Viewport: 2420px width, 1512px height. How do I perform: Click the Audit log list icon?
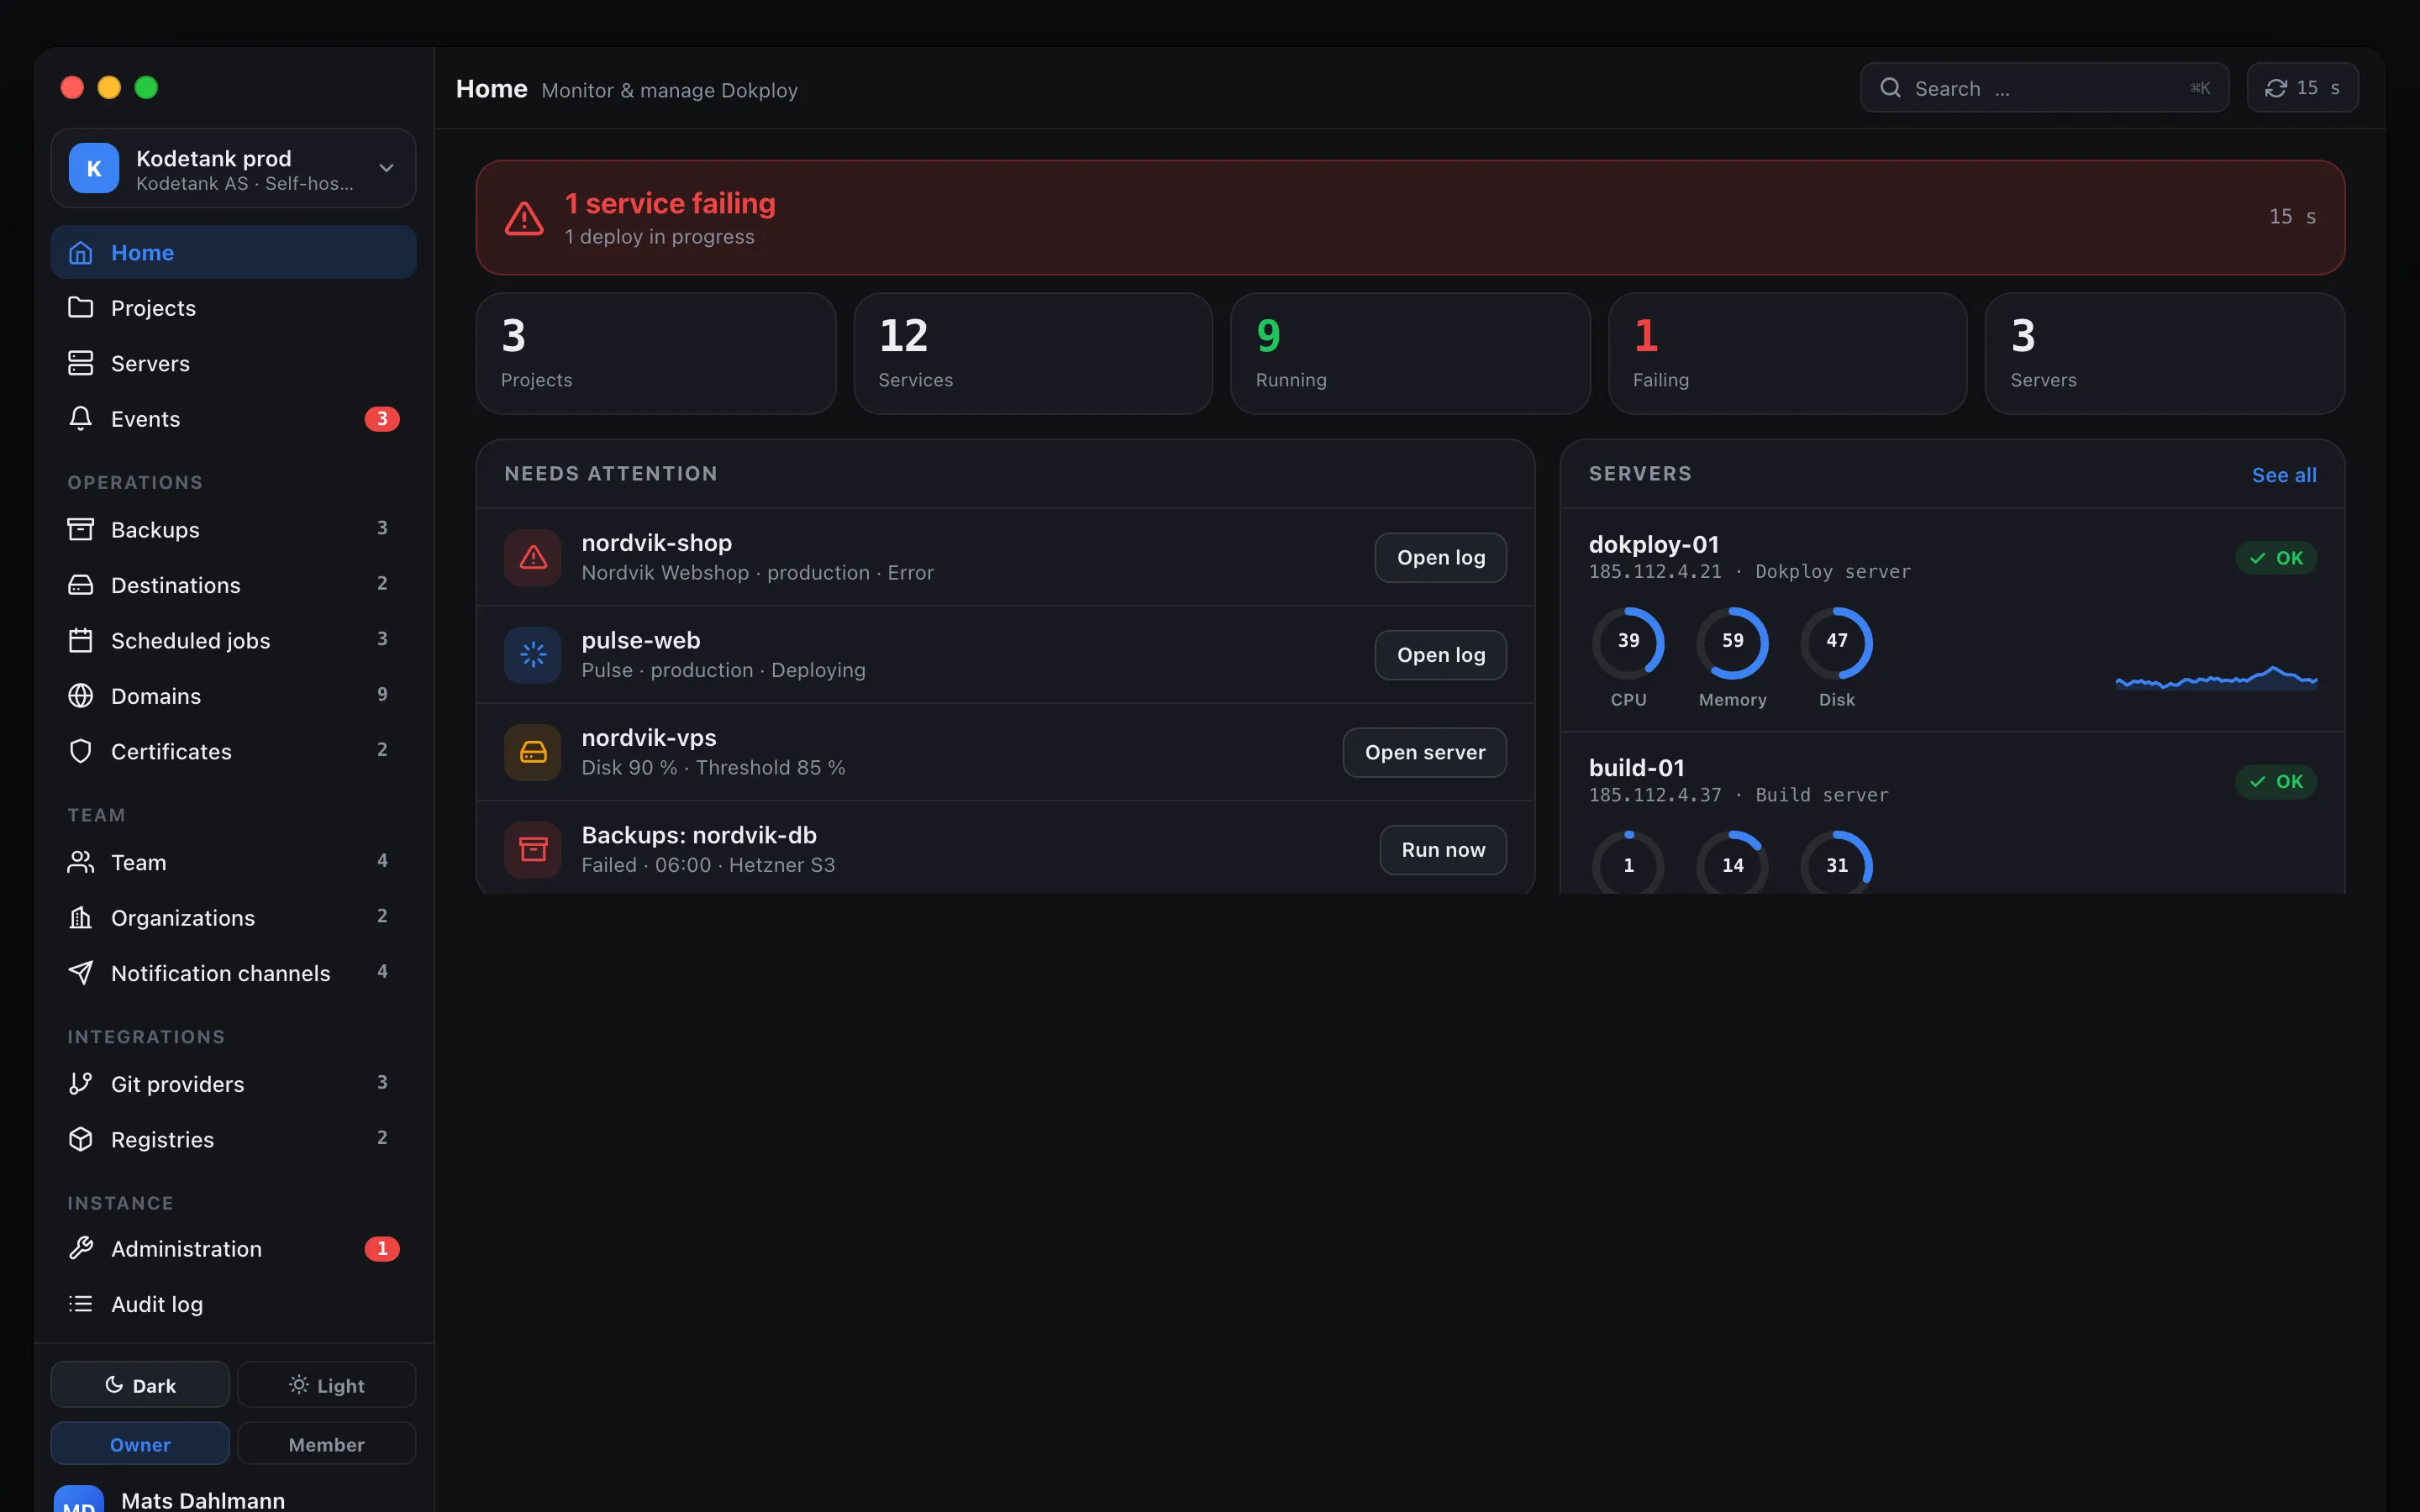[x=81, y=1304]
